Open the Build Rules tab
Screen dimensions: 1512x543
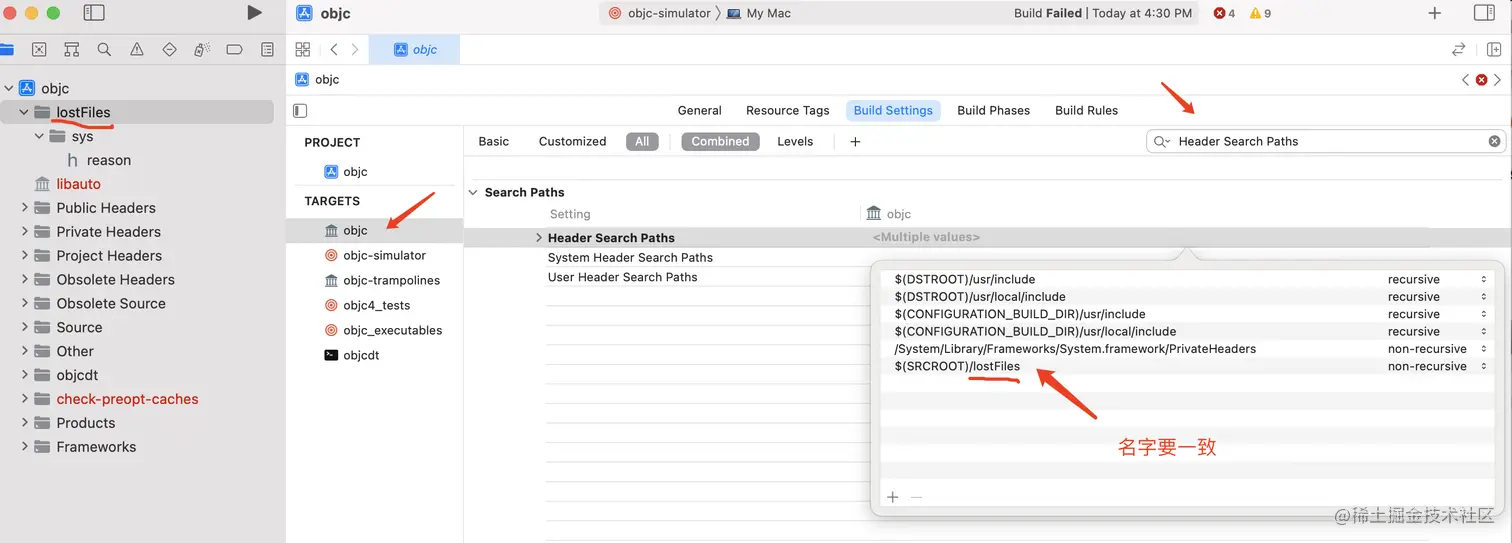[x=1087, y=110]
